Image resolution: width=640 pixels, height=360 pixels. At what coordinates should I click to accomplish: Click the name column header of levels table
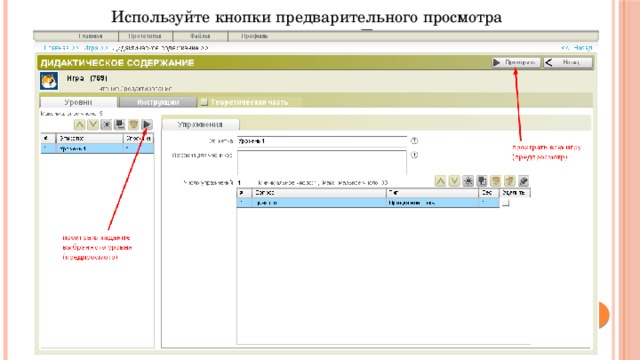coord(89,139)
